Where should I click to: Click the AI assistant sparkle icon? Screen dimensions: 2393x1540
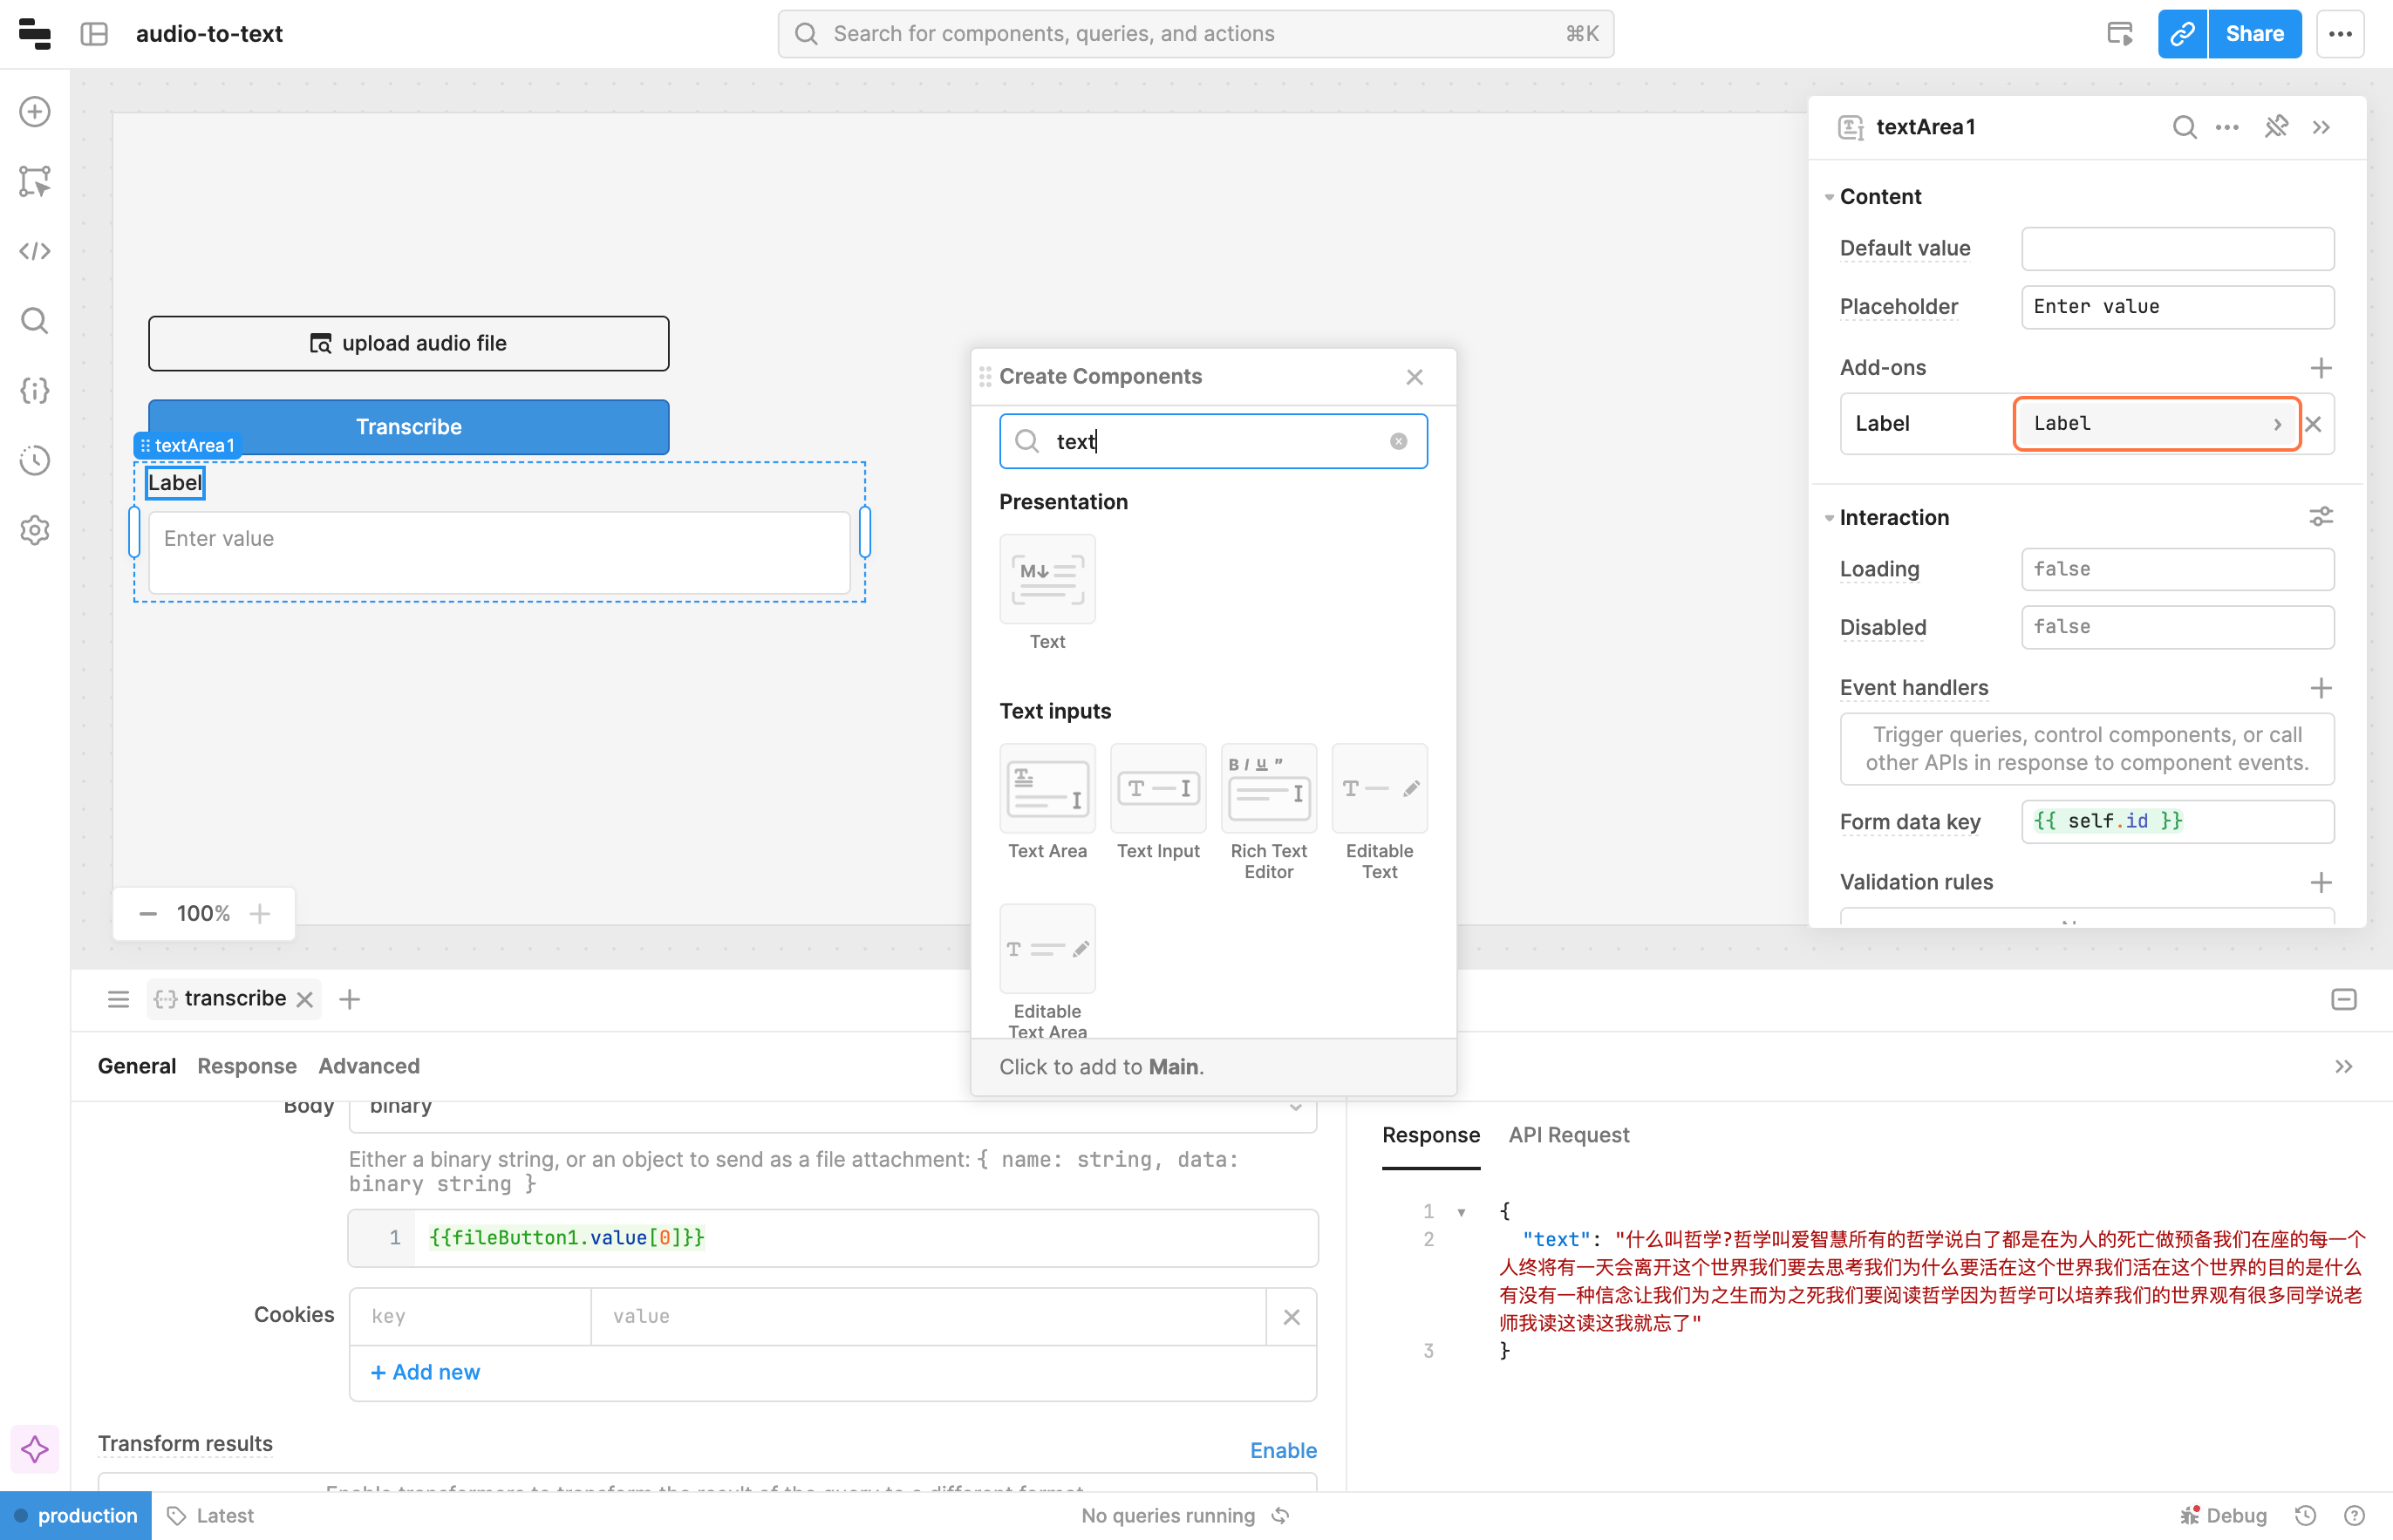click(34, 1449)
